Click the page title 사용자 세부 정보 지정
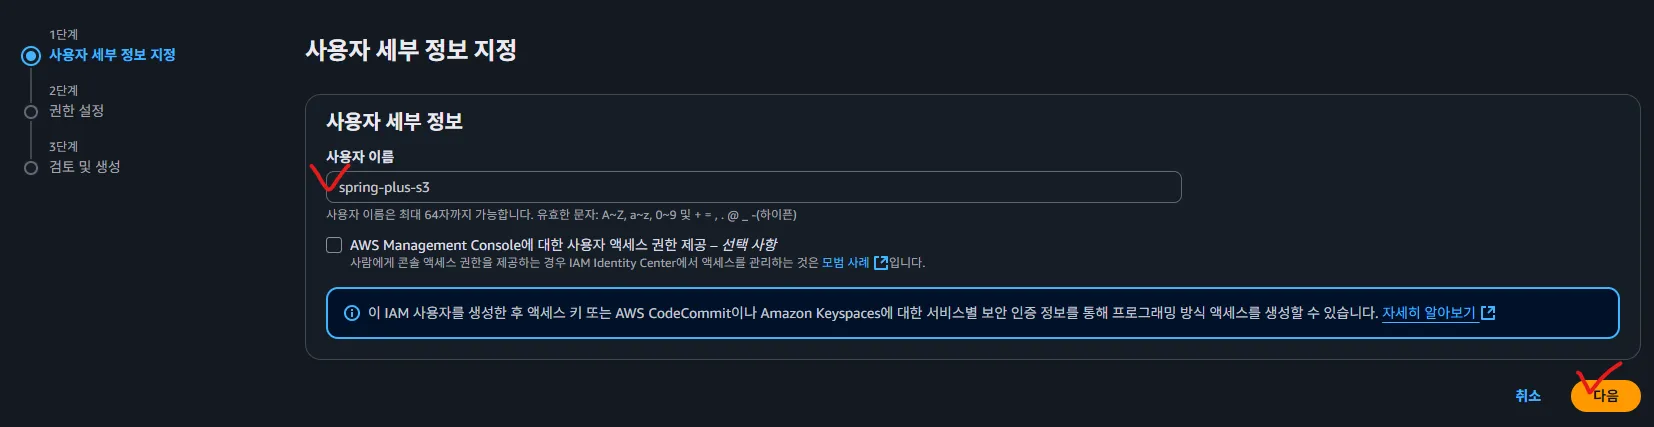 pos(410,50)
